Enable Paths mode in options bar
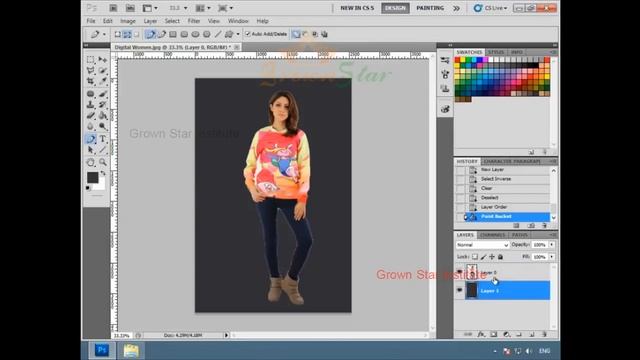 pyautogui.click(x=127, y=34)
